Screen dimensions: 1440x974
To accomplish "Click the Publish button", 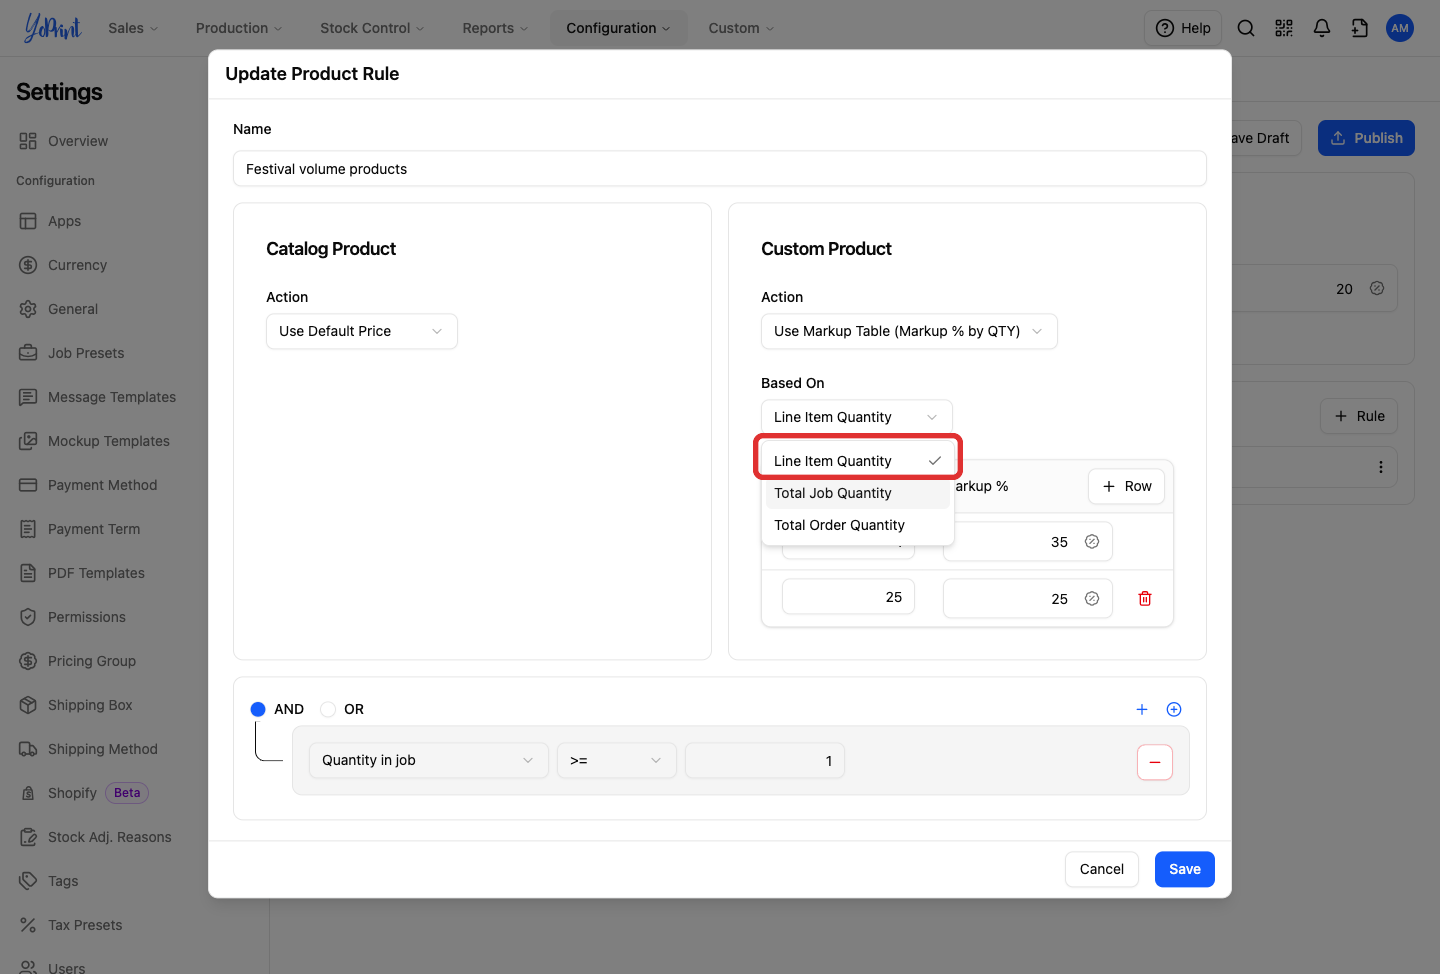I will tap(1366, 138).
